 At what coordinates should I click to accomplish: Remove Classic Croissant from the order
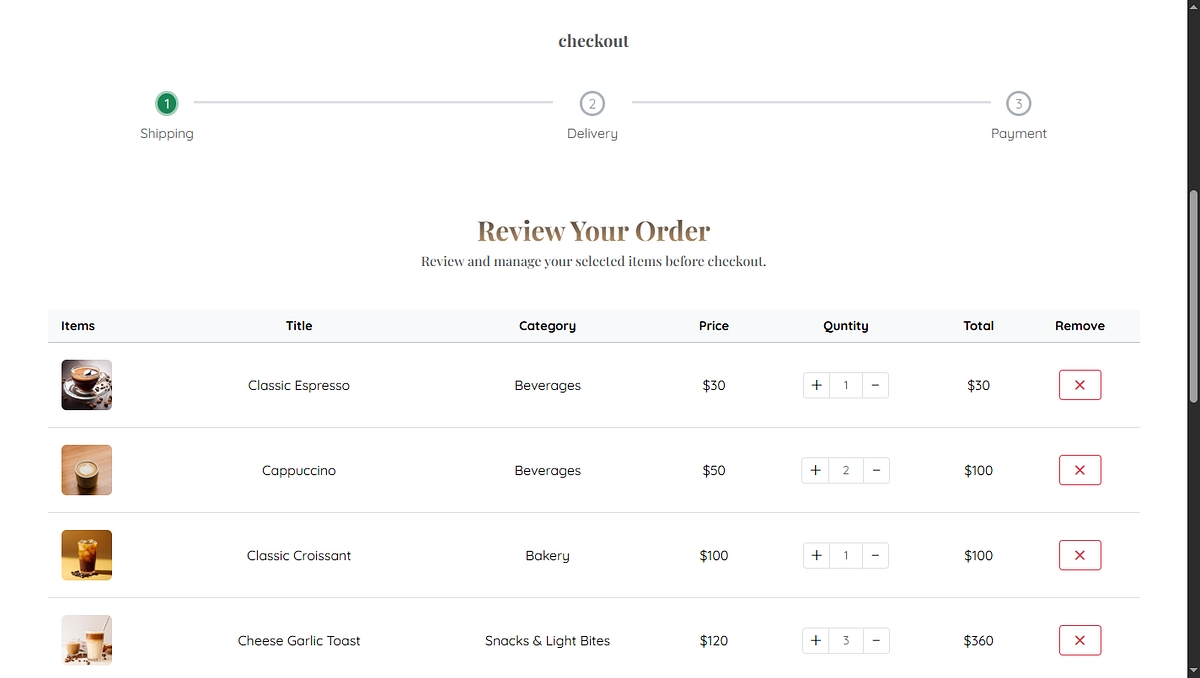pos(1080,555)
